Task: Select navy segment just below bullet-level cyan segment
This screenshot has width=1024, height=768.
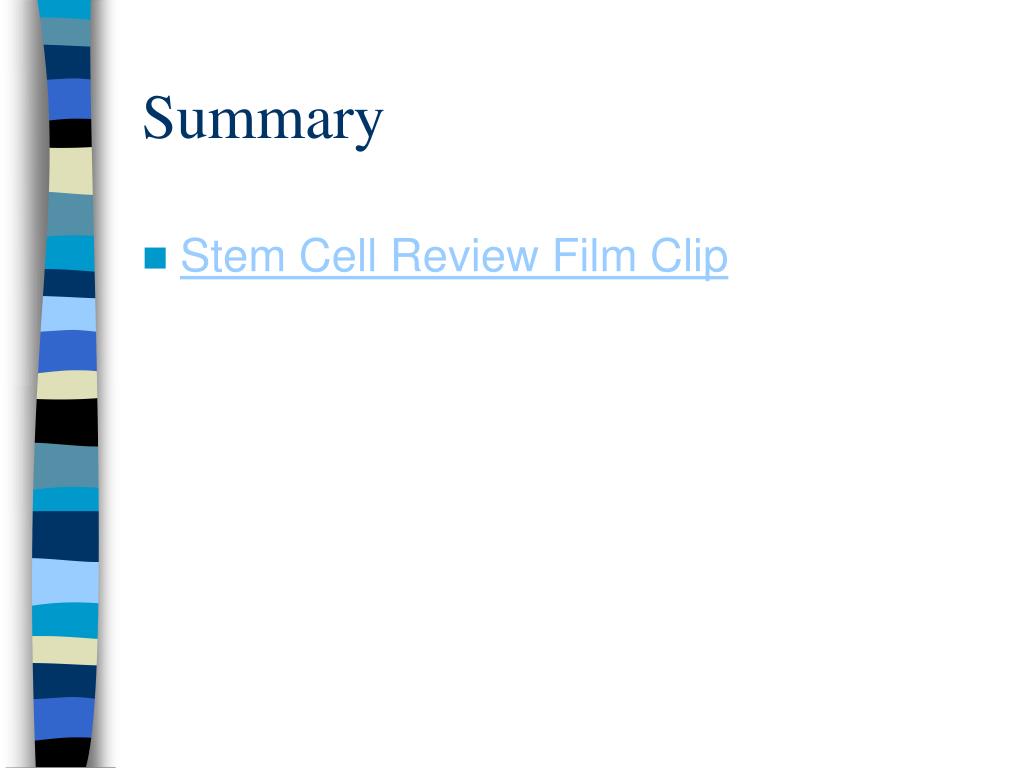Action: pyautogui.click(x=69, y=284)
